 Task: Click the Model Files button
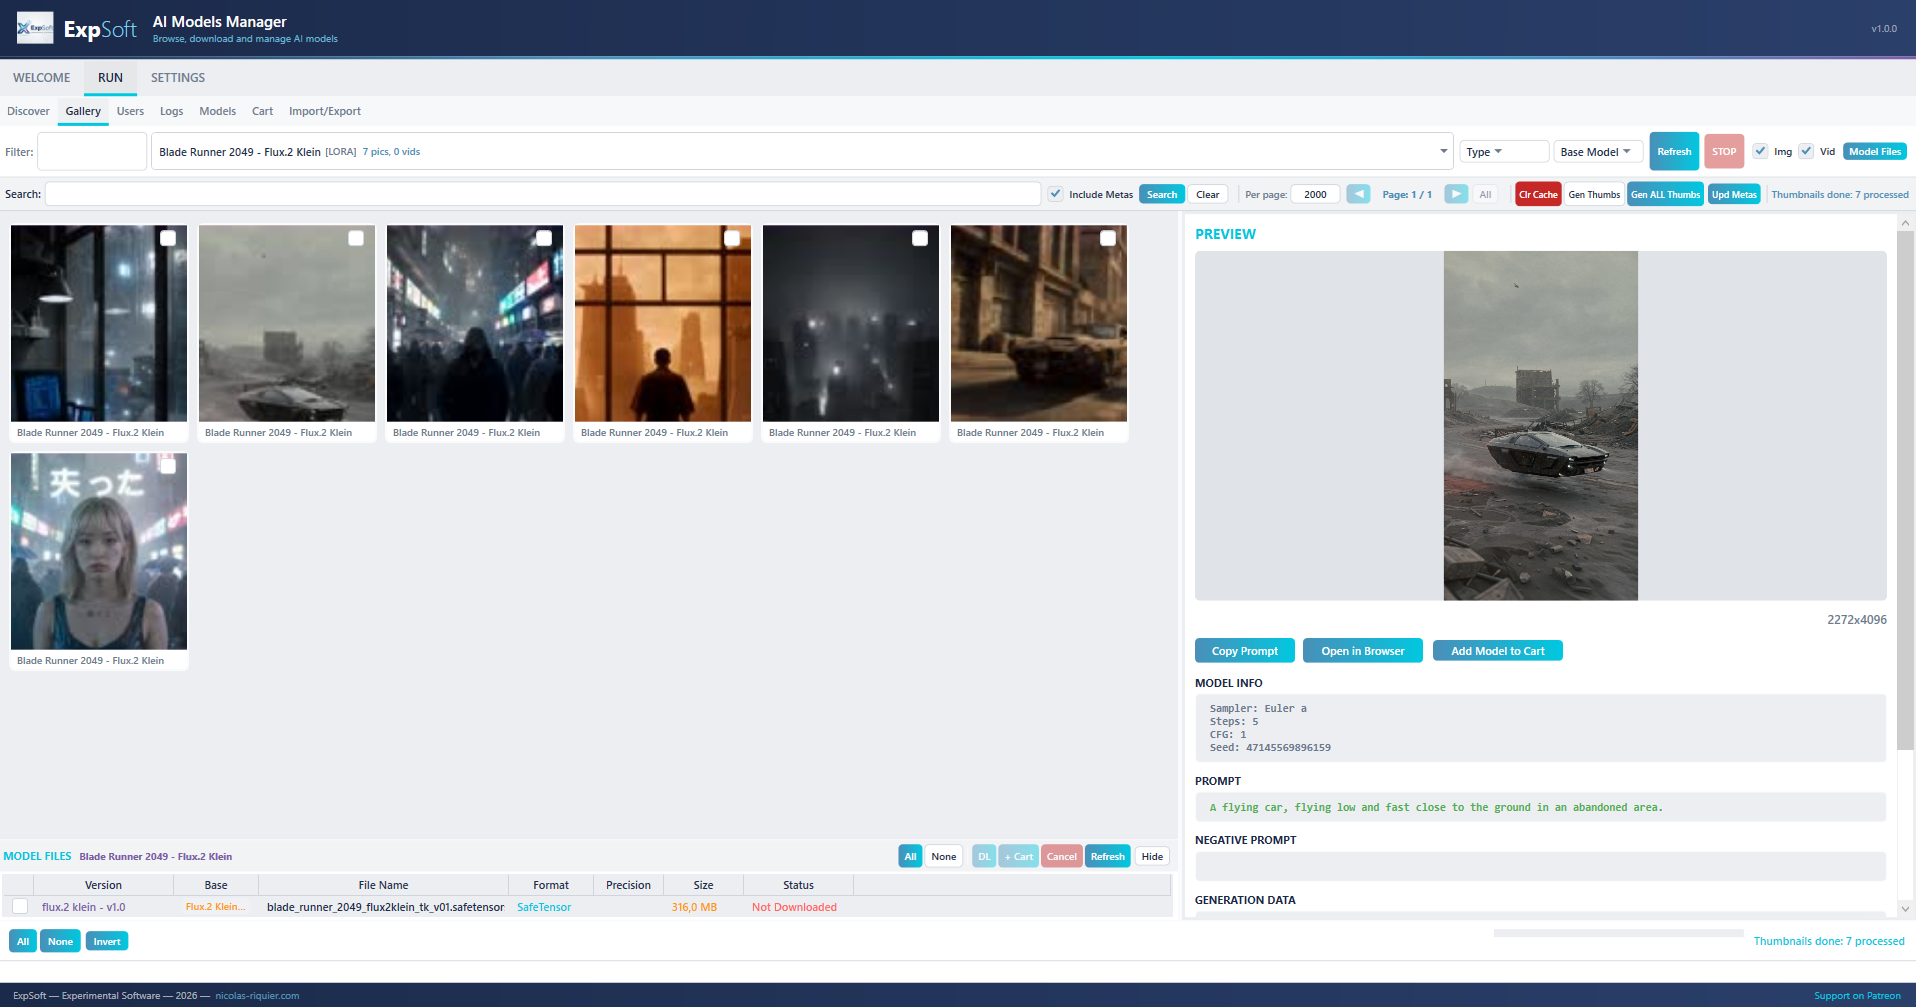click(1875, 152)
